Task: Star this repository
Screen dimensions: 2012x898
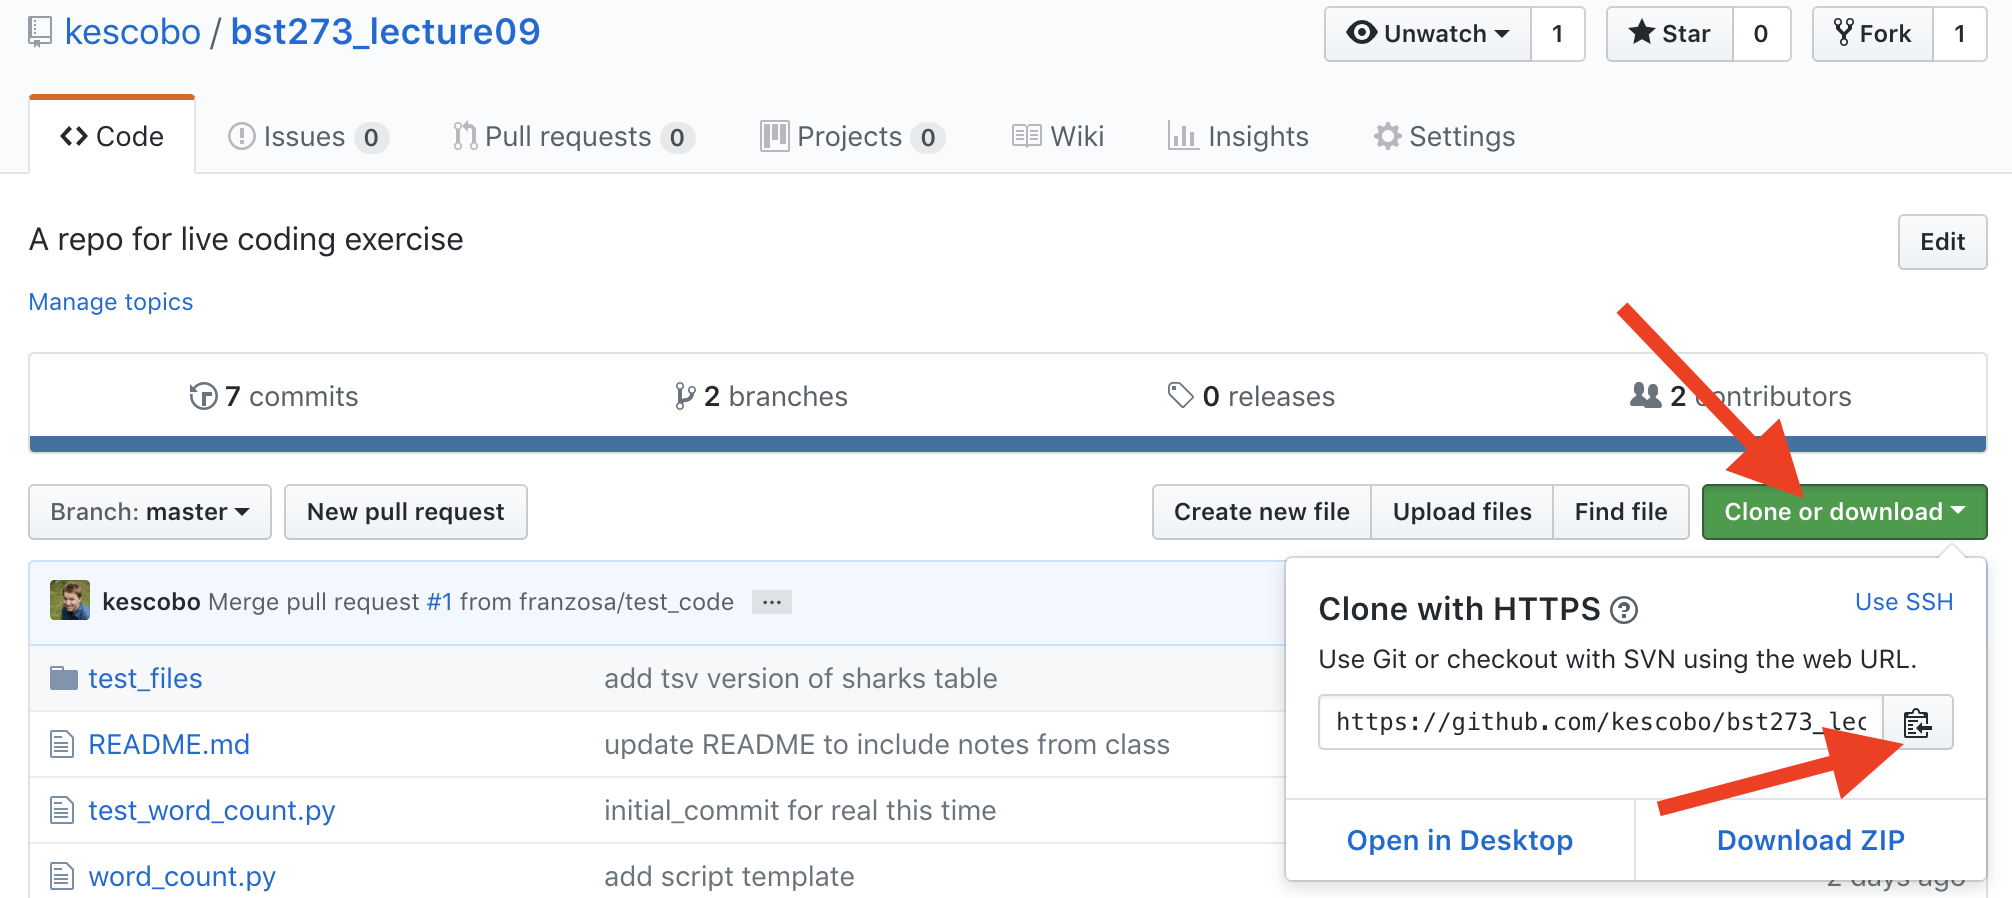Action: tap(1670, 34)
